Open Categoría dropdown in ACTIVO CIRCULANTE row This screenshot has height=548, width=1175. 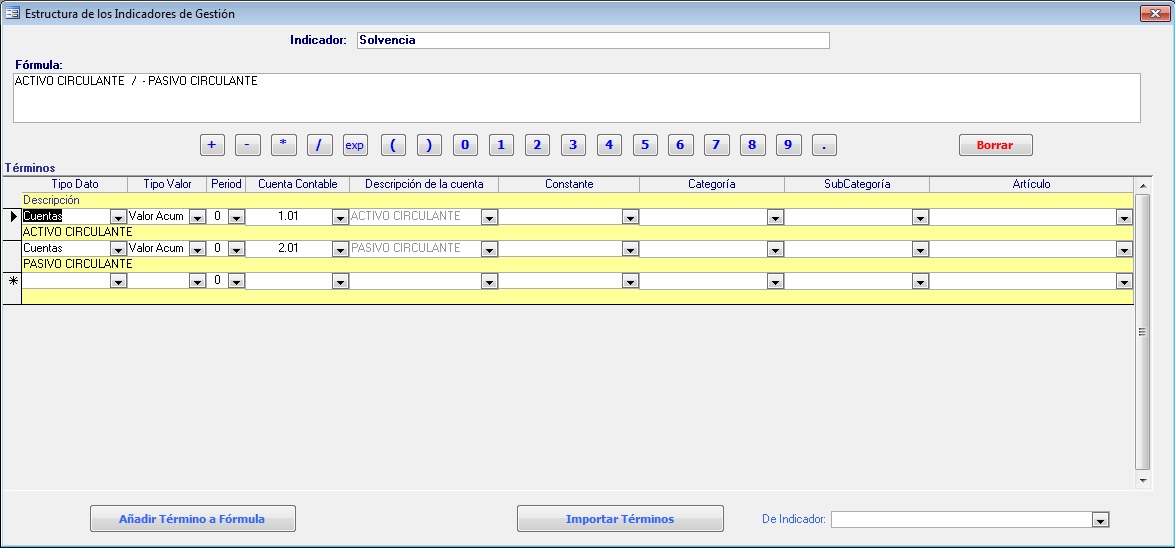click(x=775, y=217)
